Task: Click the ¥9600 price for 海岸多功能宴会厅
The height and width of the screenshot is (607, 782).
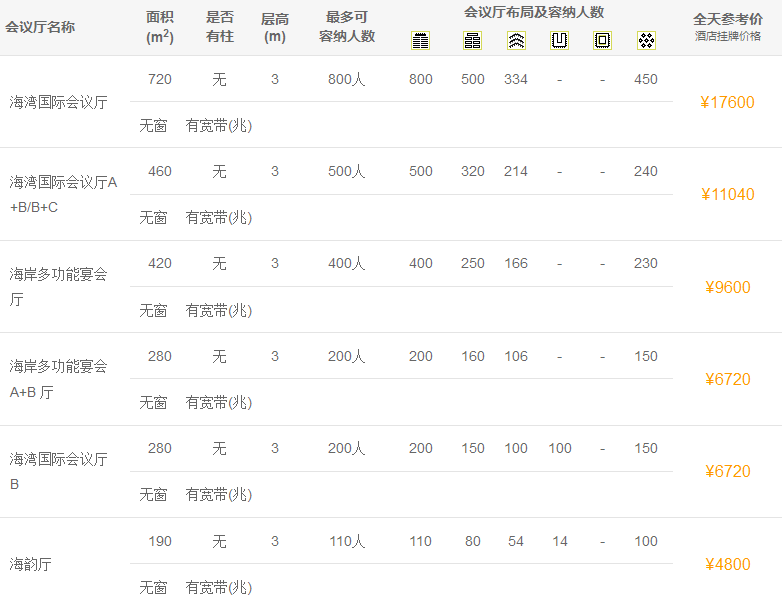Action: tap(727, 287)
